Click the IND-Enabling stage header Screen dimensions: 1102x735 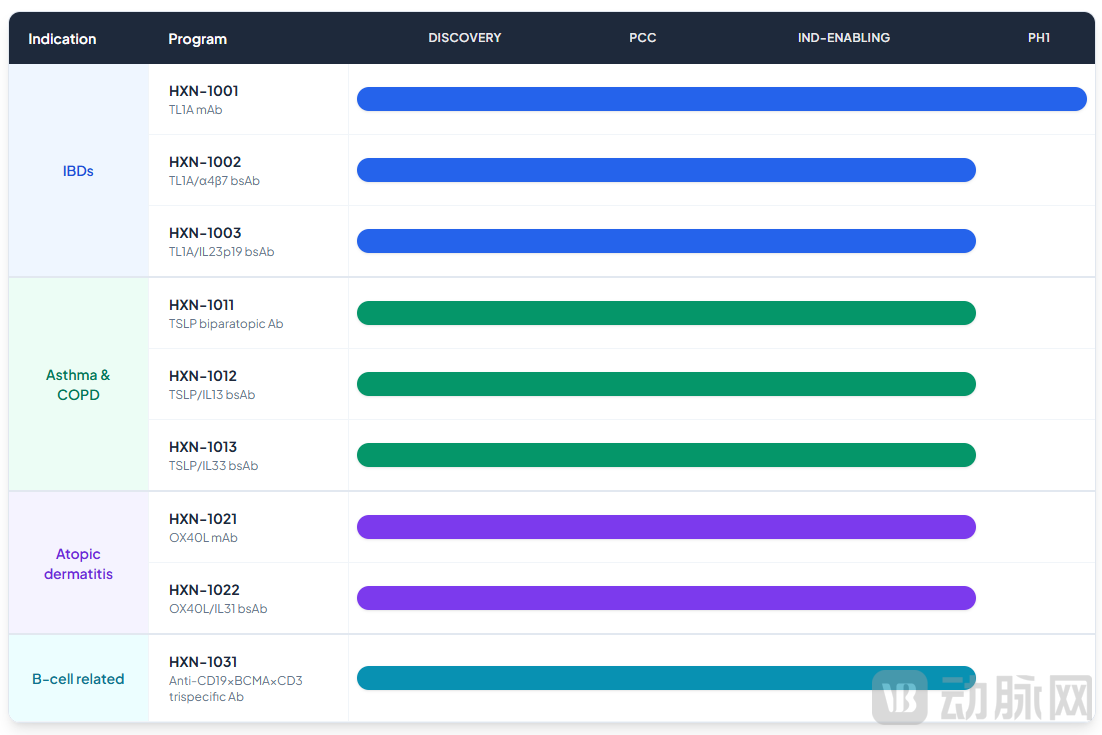coord(843,38)
